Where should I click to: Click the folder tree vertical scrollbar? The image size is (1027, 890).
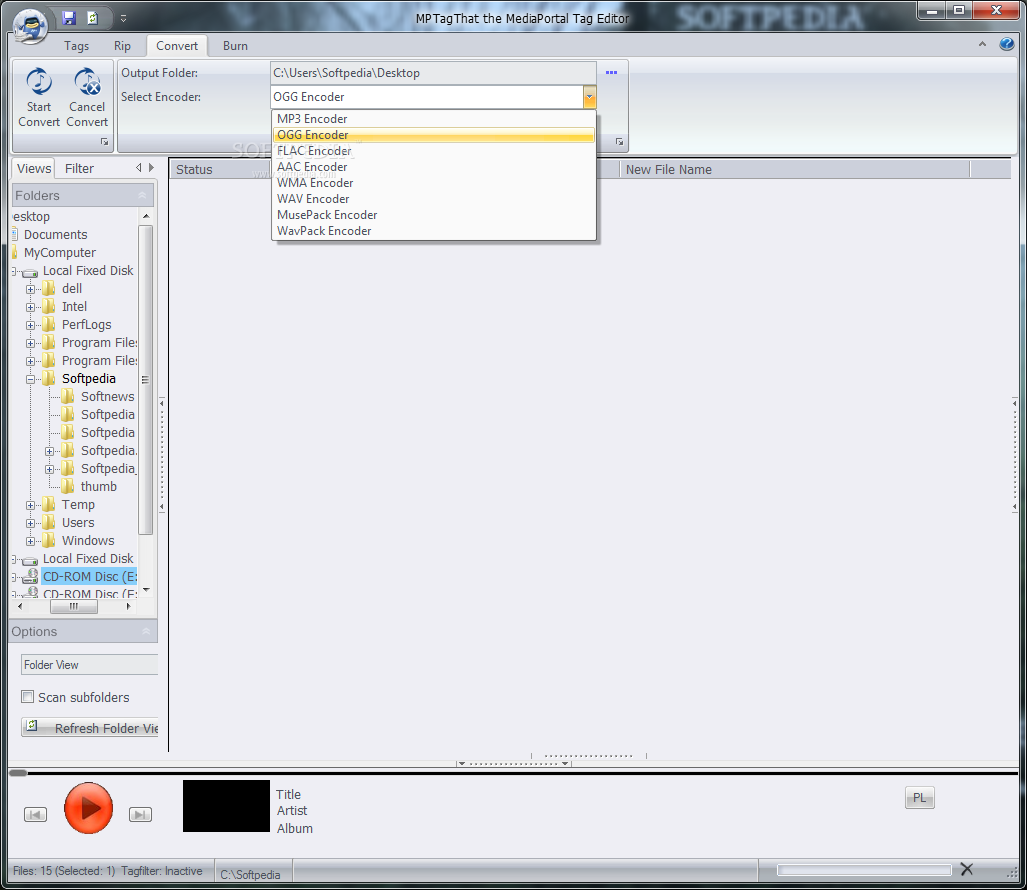(x=146, y=380)
